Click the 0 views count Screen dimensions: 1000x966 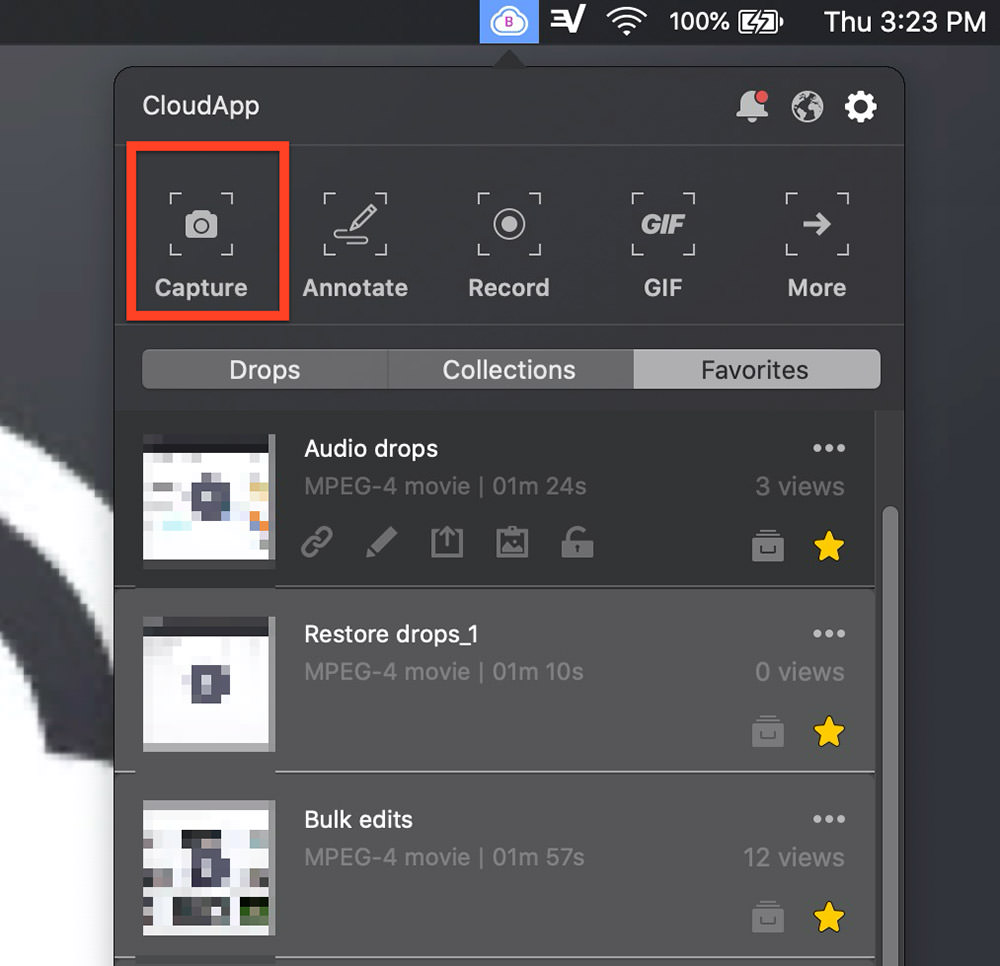pos(800,672)
